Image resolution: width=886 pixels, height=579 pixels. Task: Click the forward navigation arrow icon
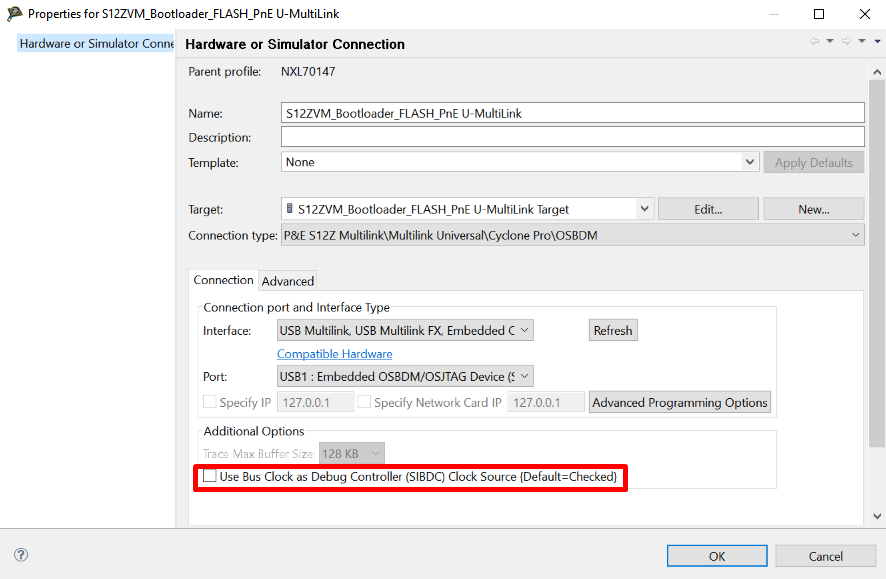point(846,42)
